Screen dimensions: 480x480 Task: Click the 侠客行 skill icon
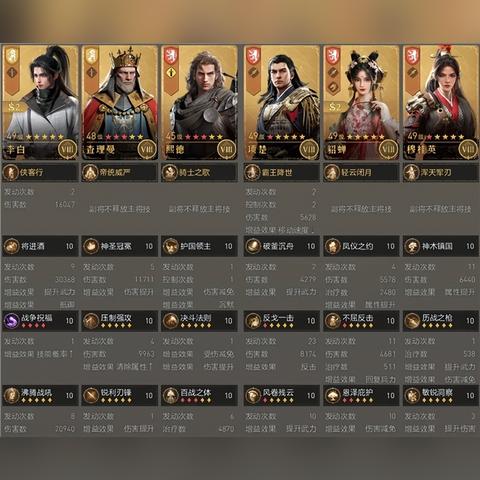(11, 172)
